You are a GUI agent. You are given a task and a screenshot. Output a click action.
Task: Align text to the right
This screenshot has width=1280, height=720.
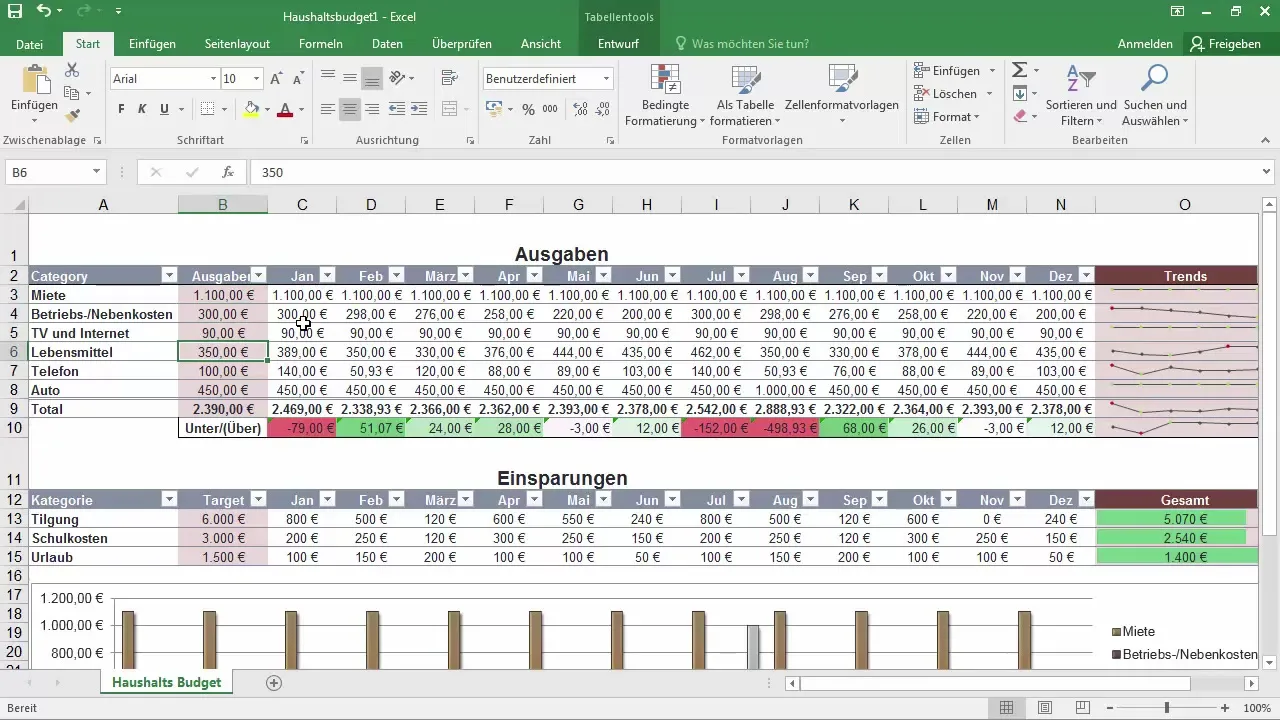click(x=372, y=109)
